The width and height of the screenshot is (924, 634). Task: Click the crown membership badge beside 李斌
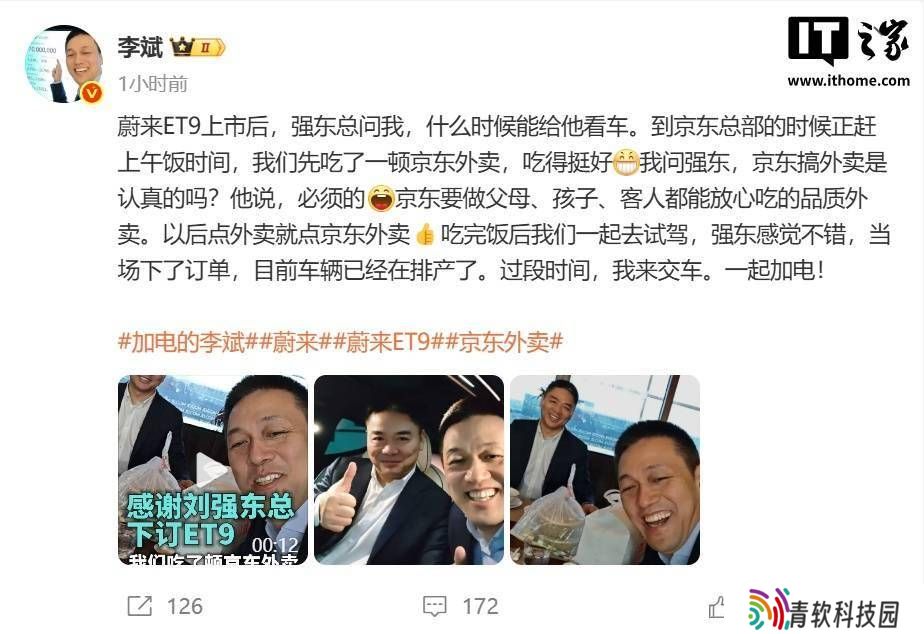point(197,47)
